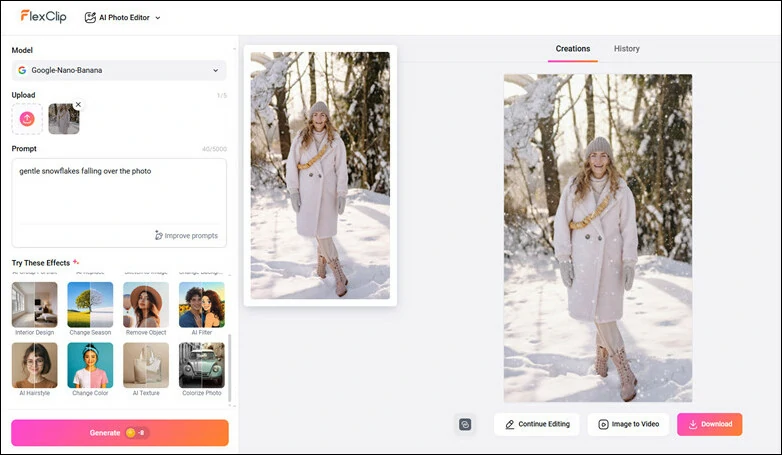Click the AI Photo Editor icon
The width and height of the screenshot is (782, 455).
90,17
